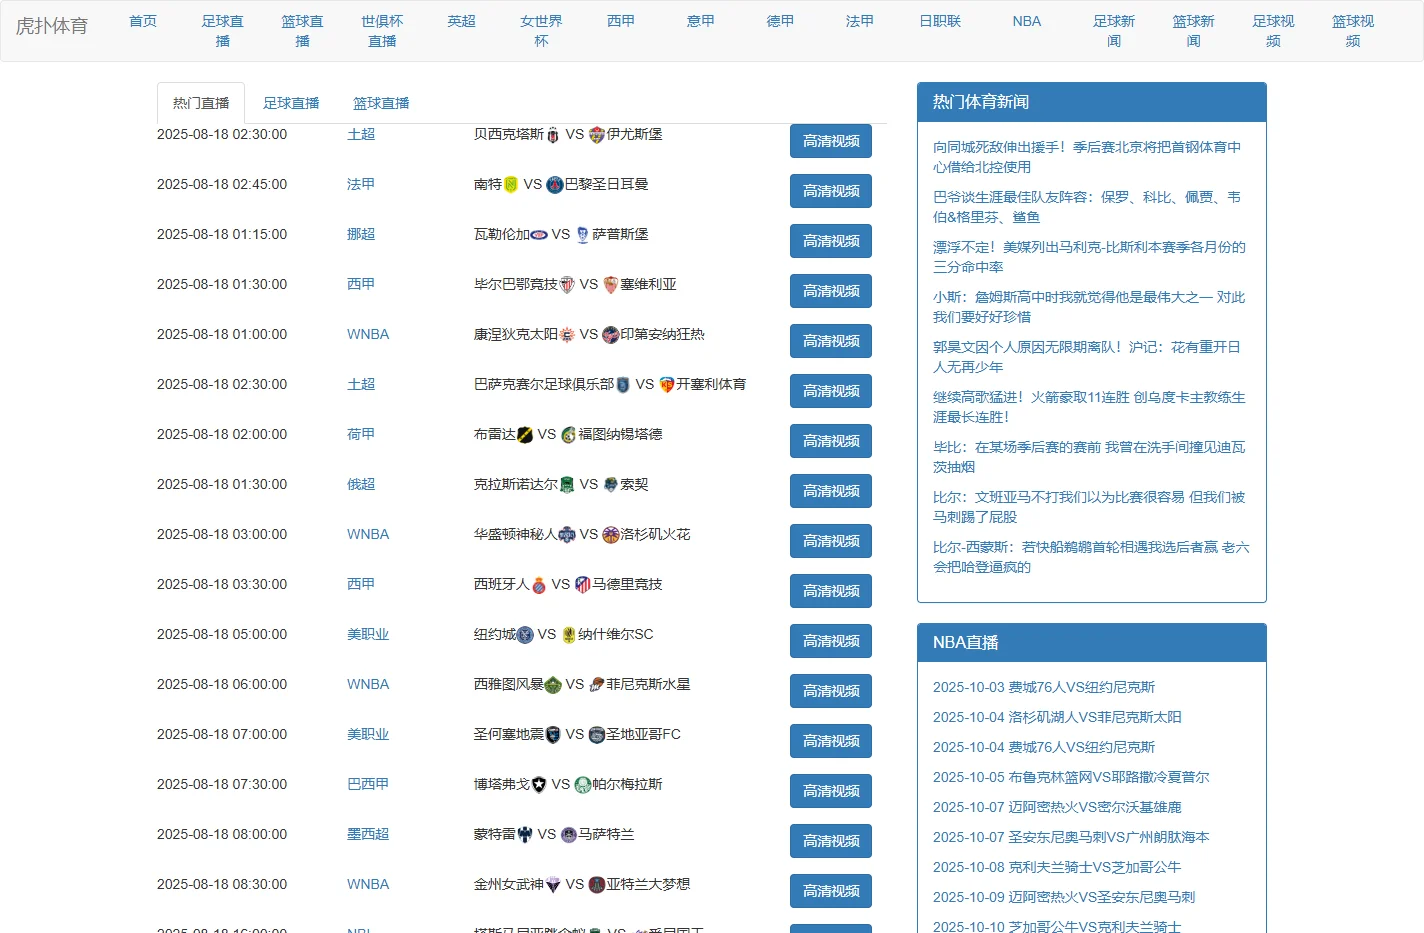Switch to the 热门直播 tab
This screenshot has width=1424, height=933.
pyautogui.click(x=201, y=103)
